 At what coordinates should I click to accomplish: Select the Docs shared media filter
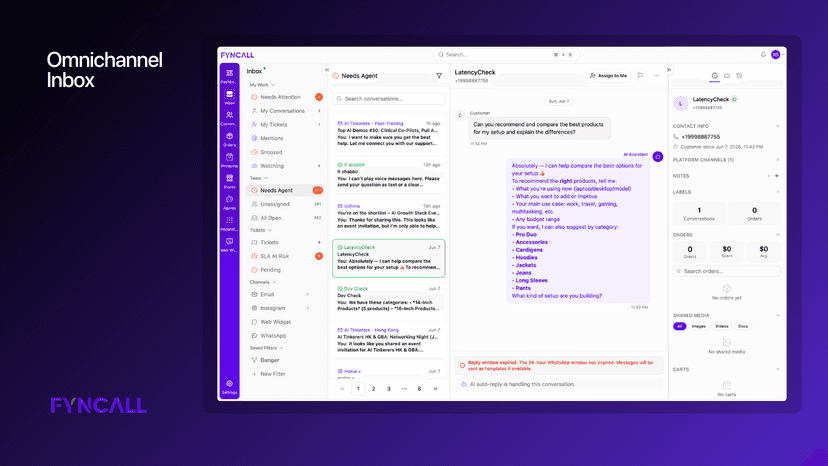click(x=743, y=327)
